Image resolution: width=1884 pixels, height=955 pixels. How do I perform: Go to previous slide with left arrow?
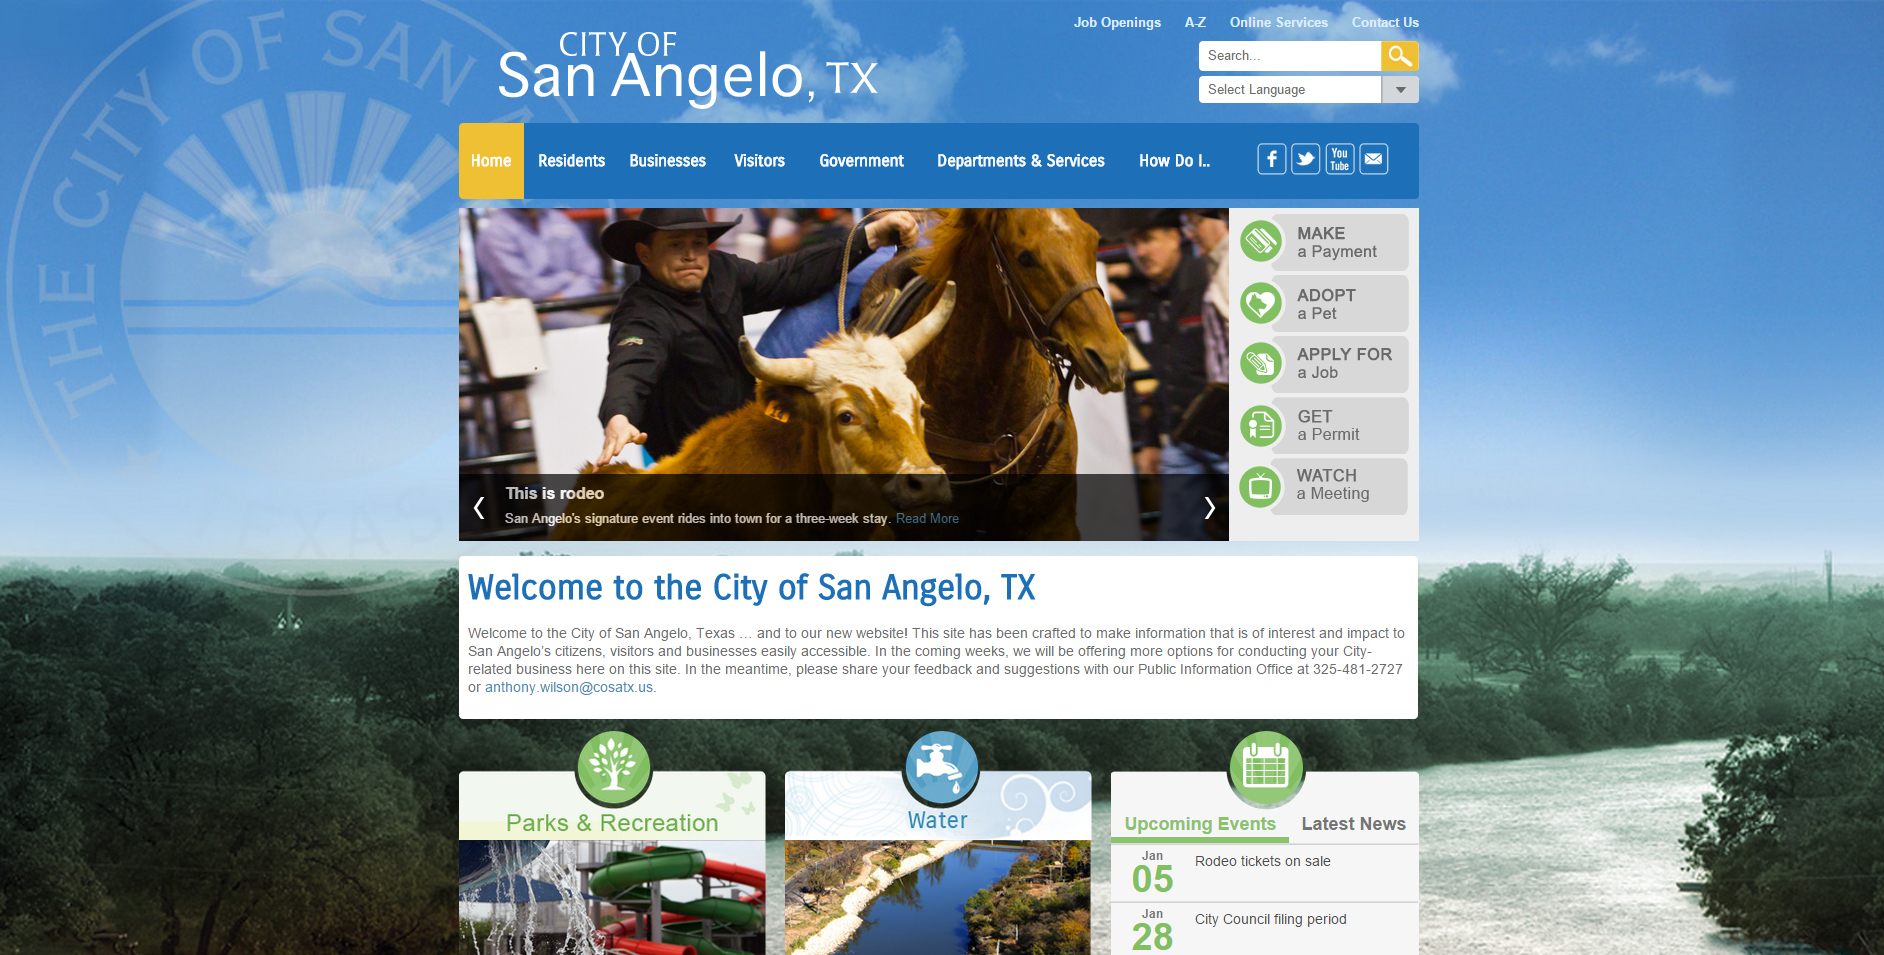(479, 508)
